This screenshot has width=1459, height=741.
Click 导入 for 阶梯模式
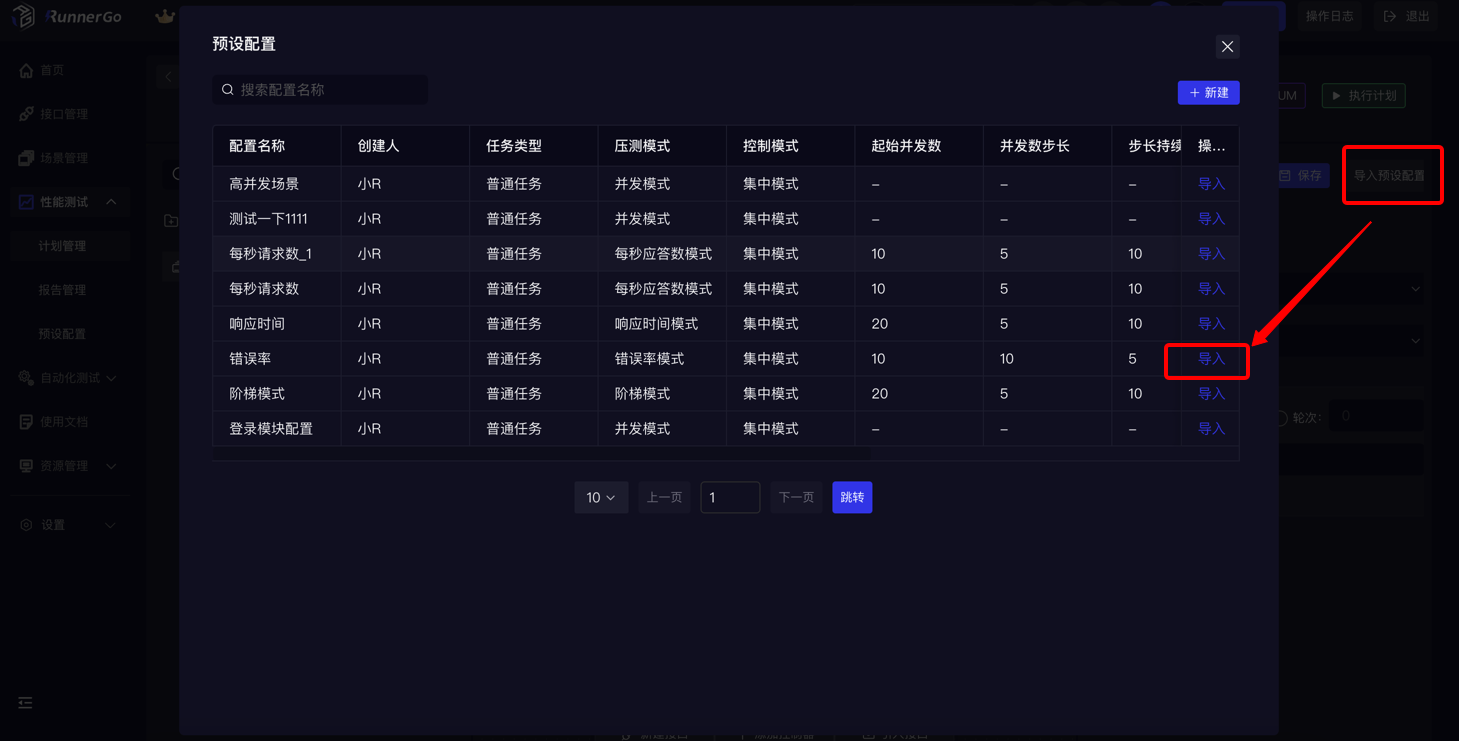coord(1211,394)
